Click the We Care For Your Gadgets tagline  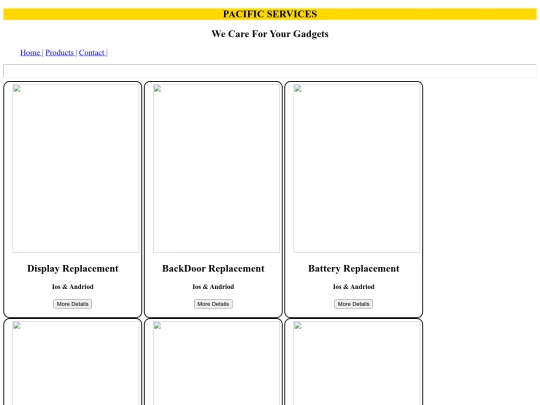270,34
